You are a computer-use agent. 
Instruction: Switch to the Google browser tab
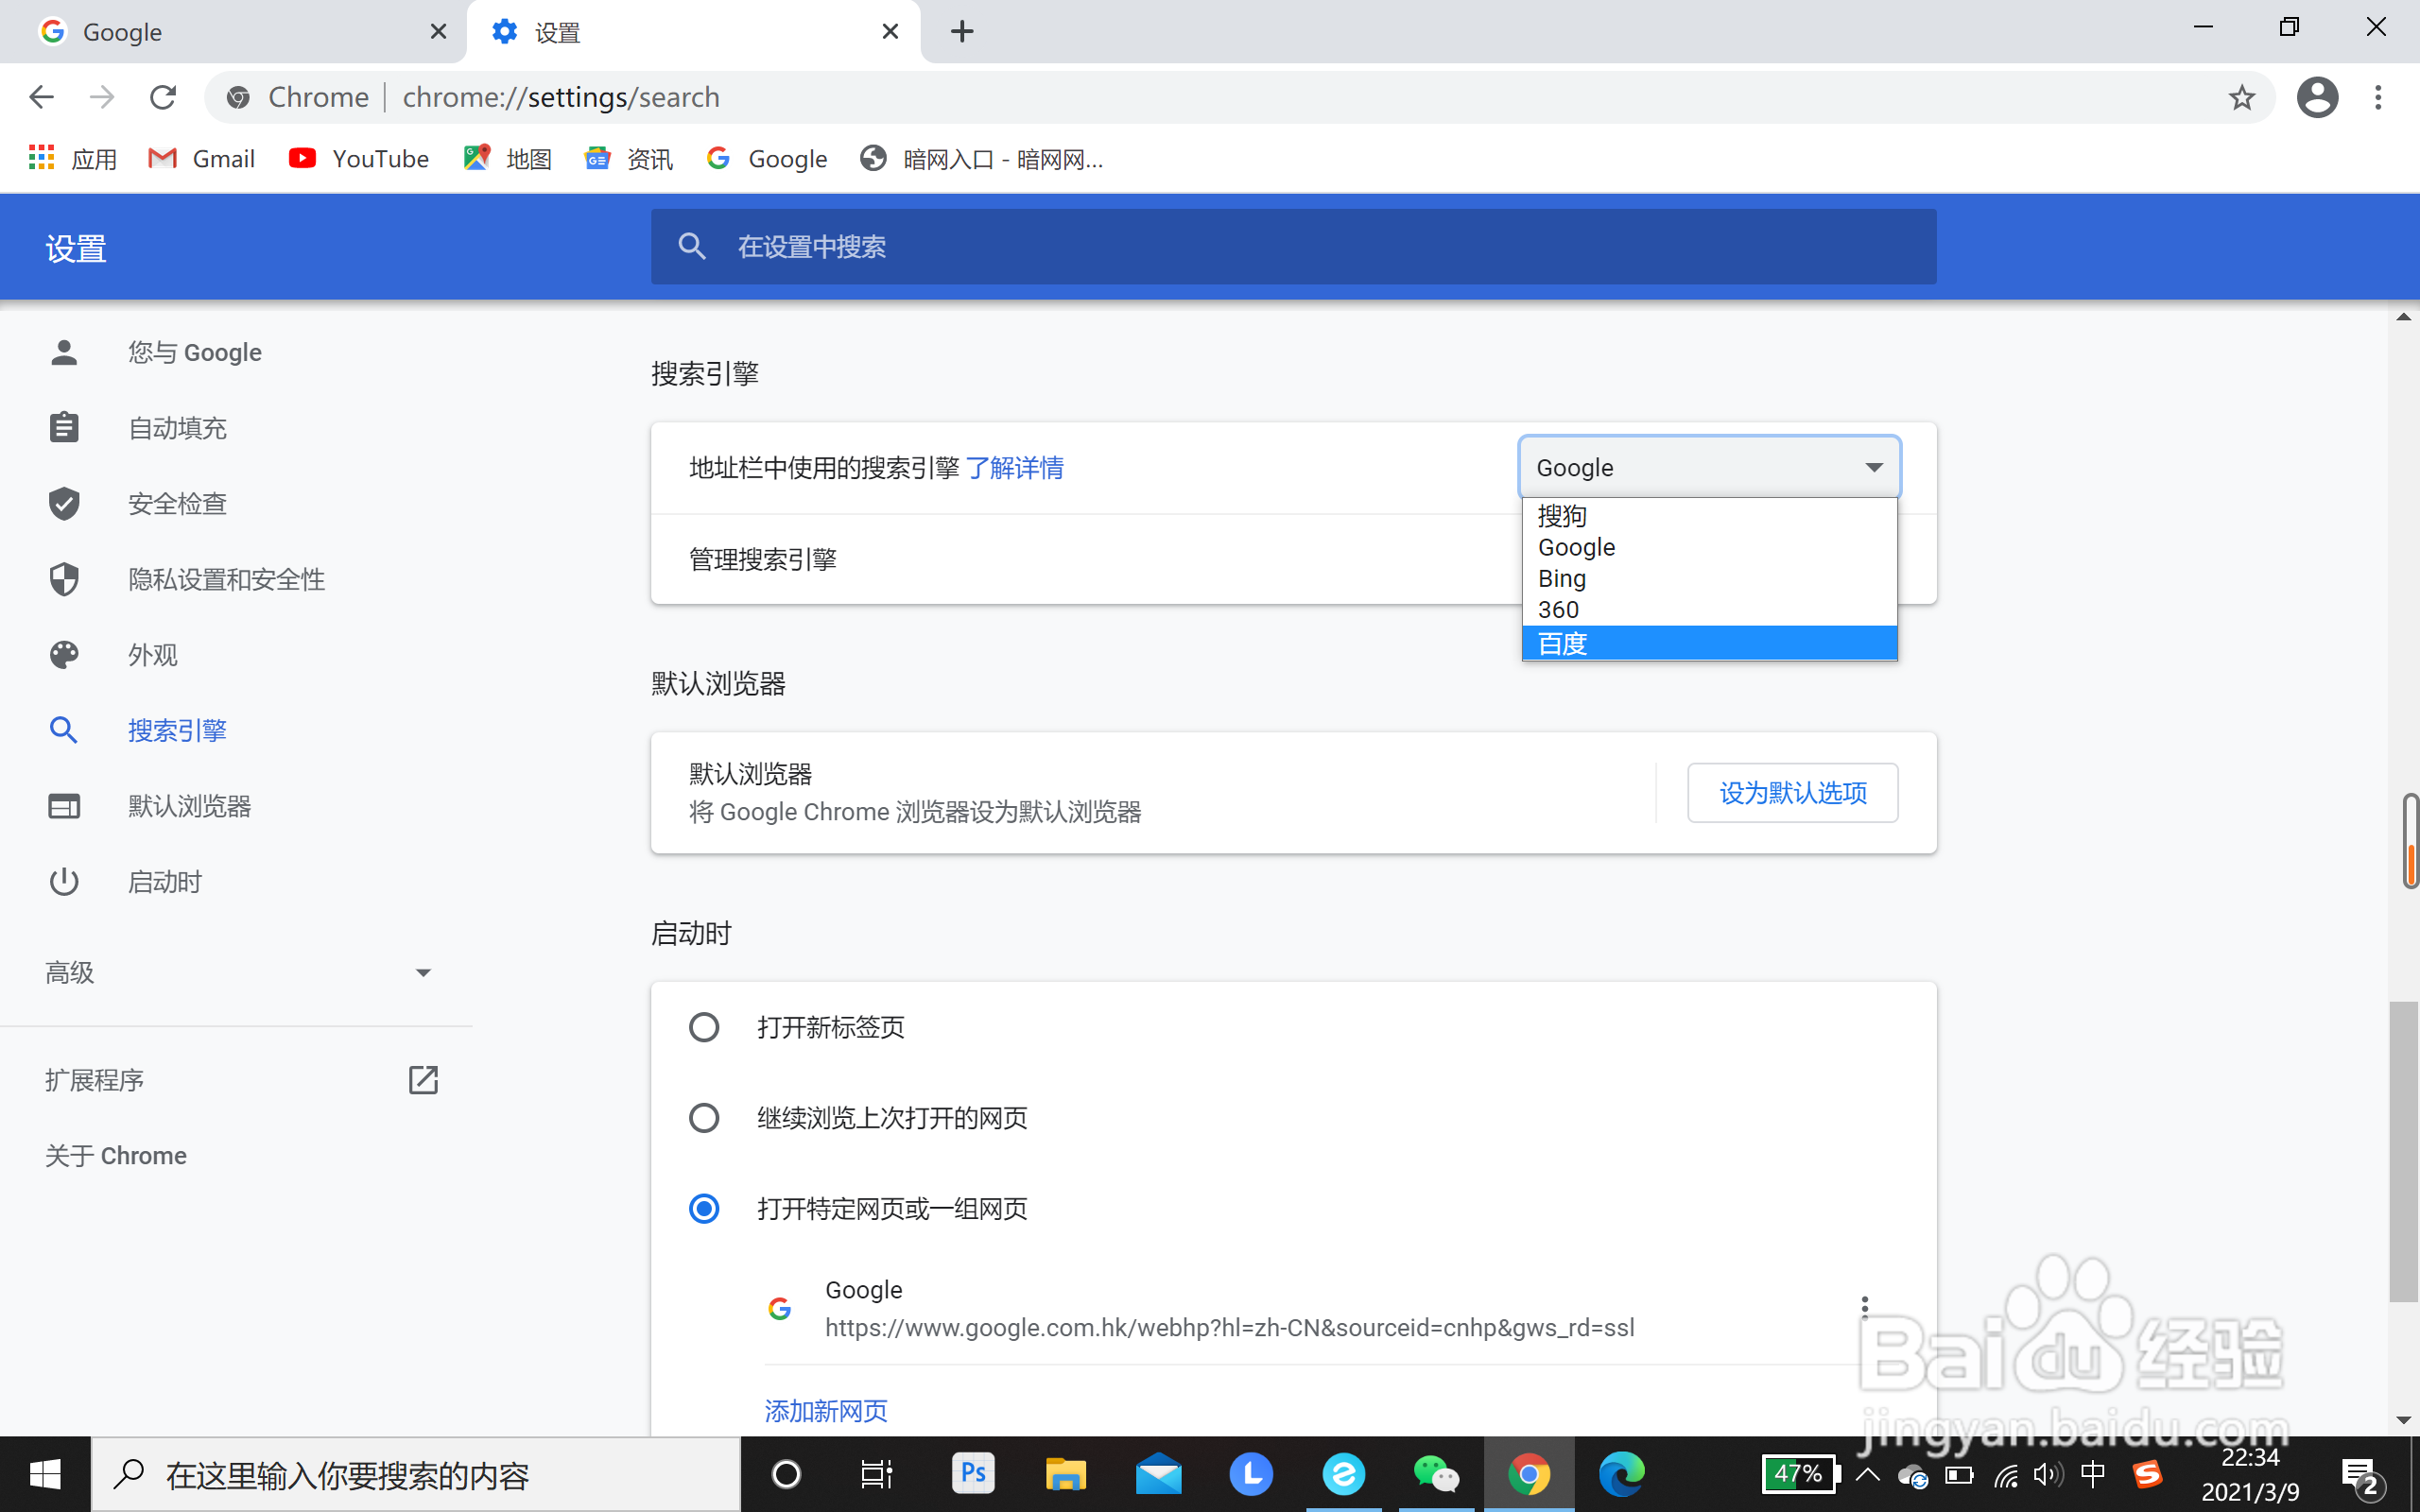232,32
